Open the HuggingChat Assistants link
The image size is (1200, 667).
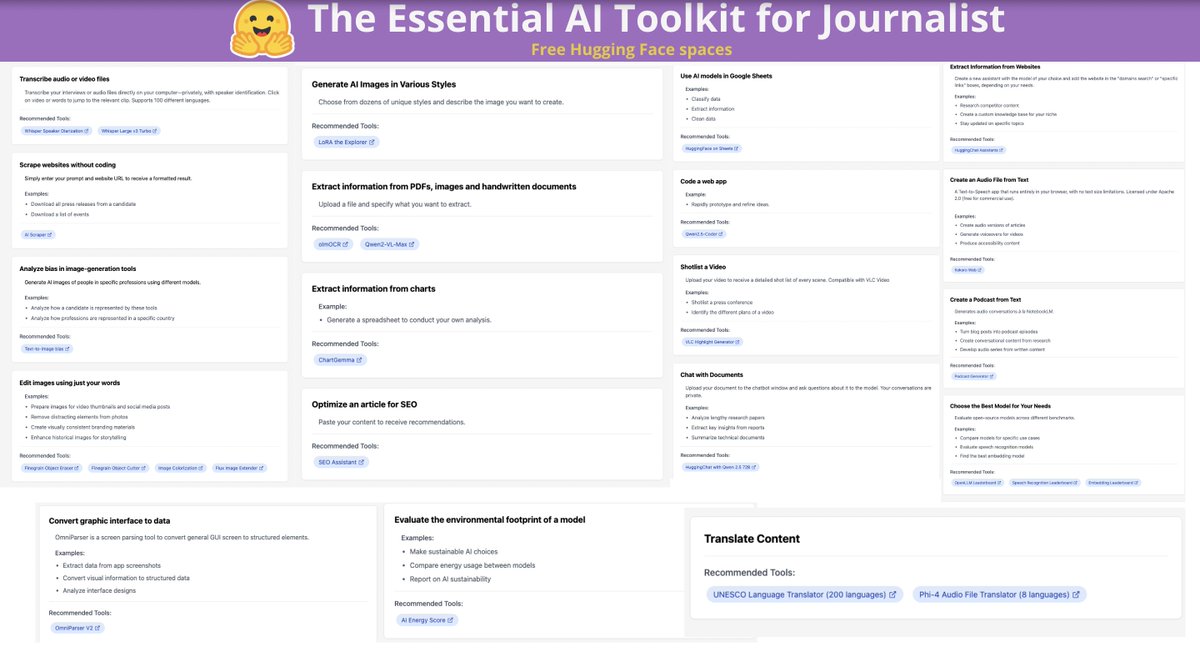point(981,150)
